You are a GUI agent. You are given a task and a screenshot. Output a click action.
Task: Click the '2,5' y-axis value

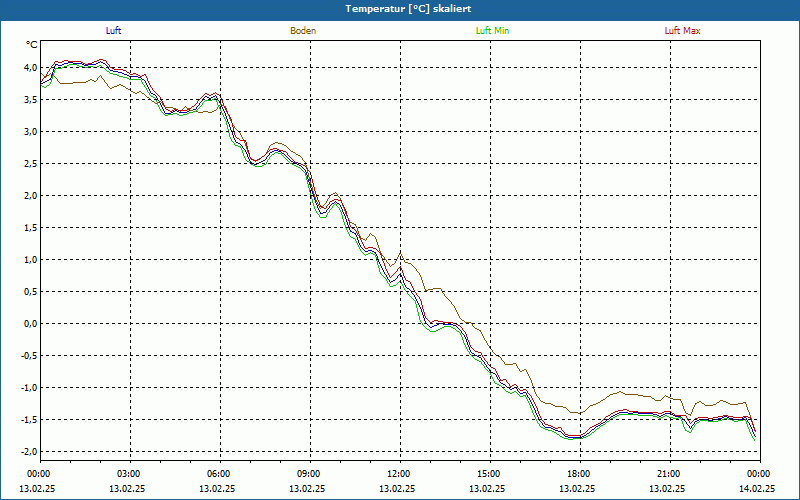pyautogui.click(x=30, y=164)
